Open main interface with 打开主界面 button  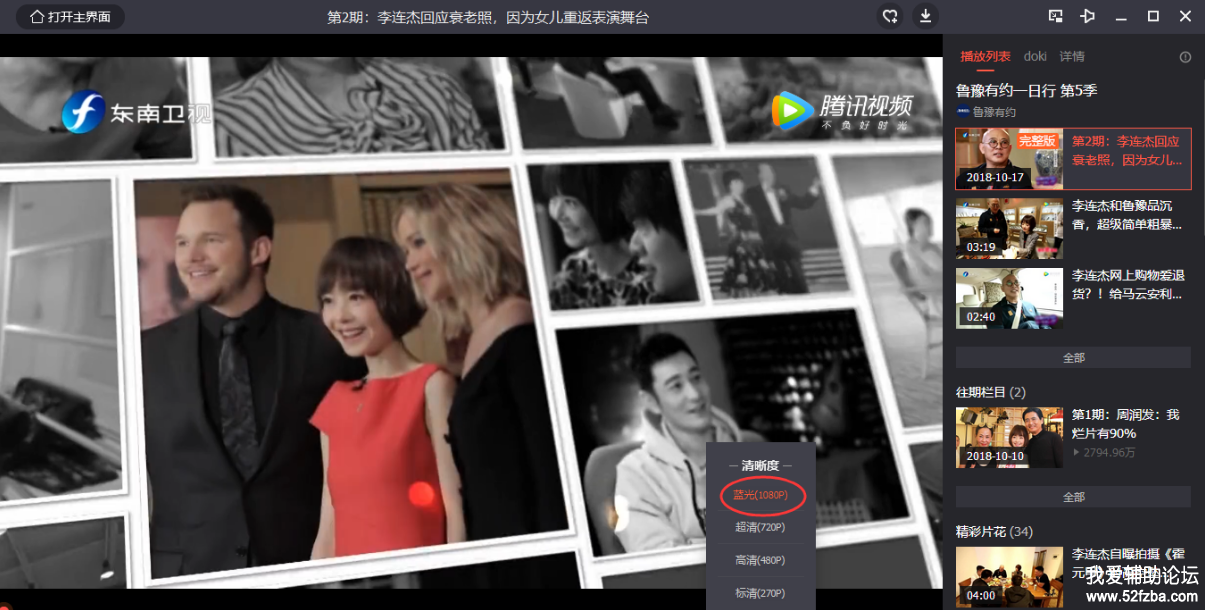[x=70, y=17]
